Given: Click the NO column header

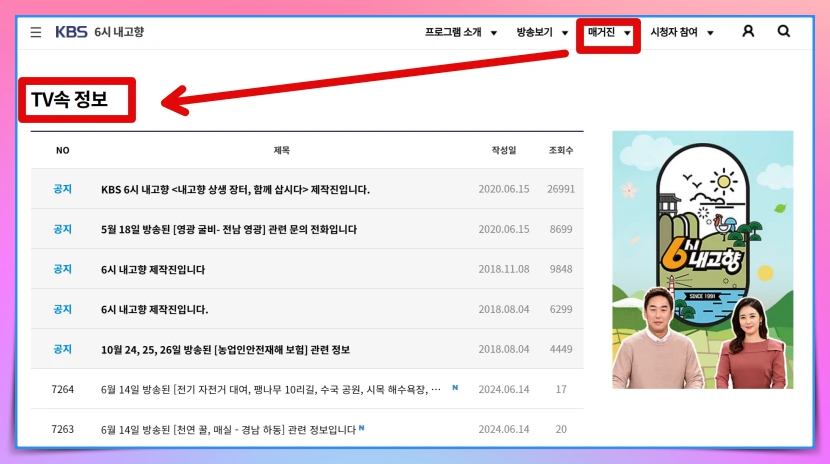Looking at the screenshot, I should click(62, 150).
